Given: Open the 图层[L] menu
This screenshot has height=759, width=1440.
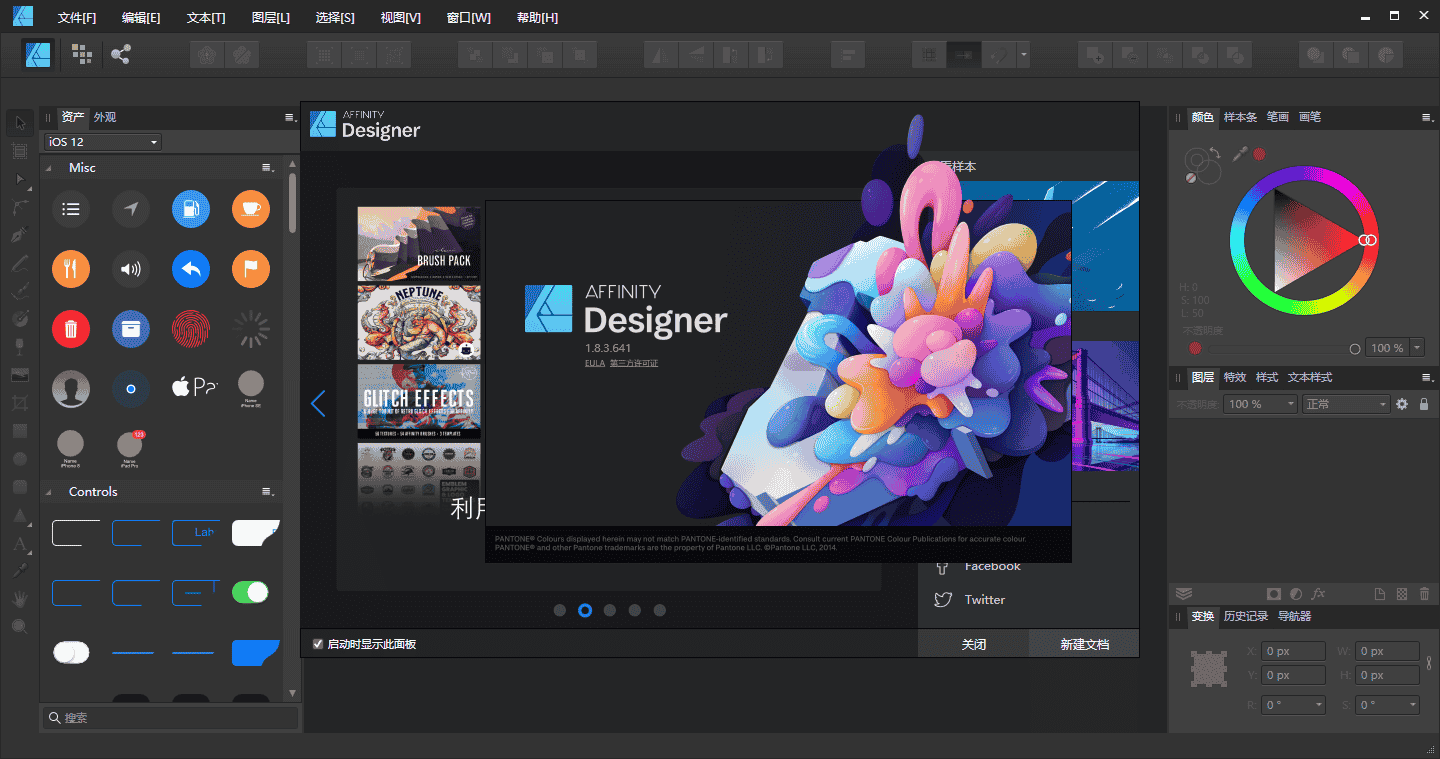Looking at the screenshot, I should pos(270,18).
